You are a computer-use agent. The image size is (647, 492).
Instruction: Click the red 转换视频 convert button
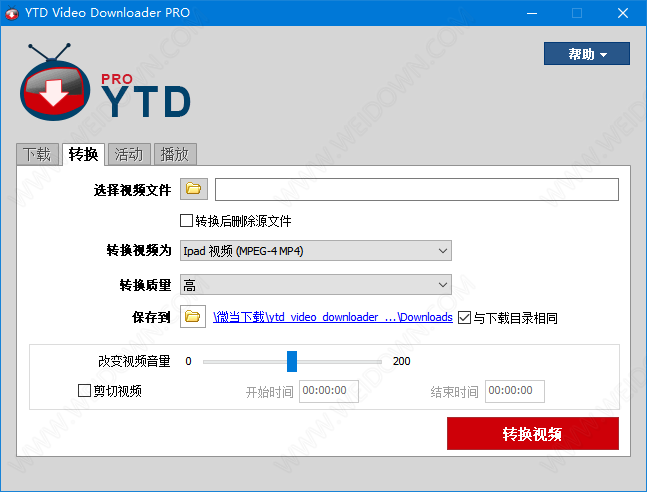click(532, 434)
